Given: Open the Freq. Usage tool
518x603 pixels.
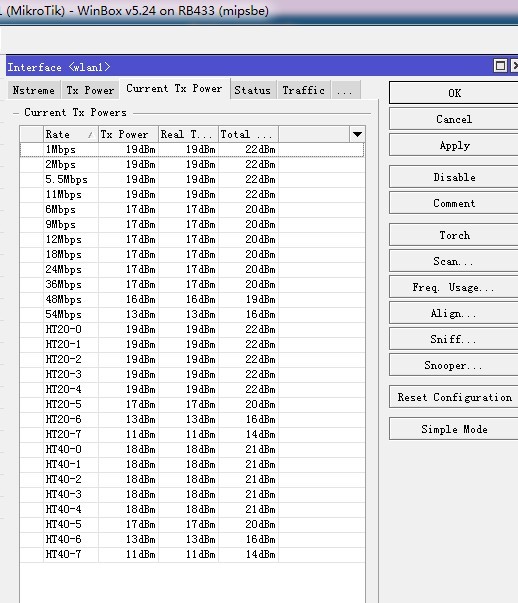Looking at the screenshot, I should point(454,287).
